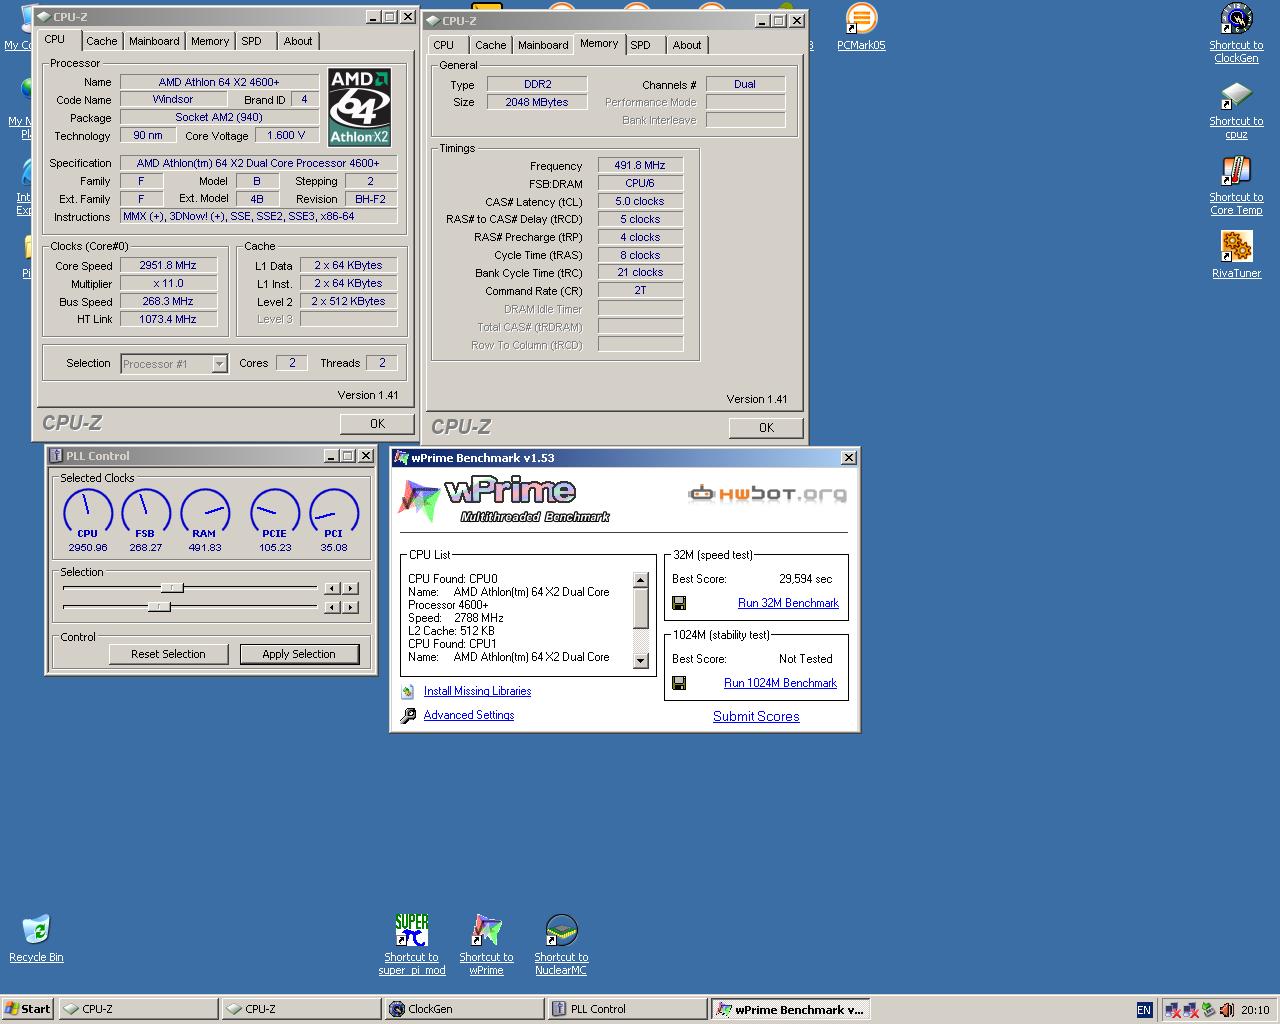Open the Advanced Settings link

click(x=469, y=715)
